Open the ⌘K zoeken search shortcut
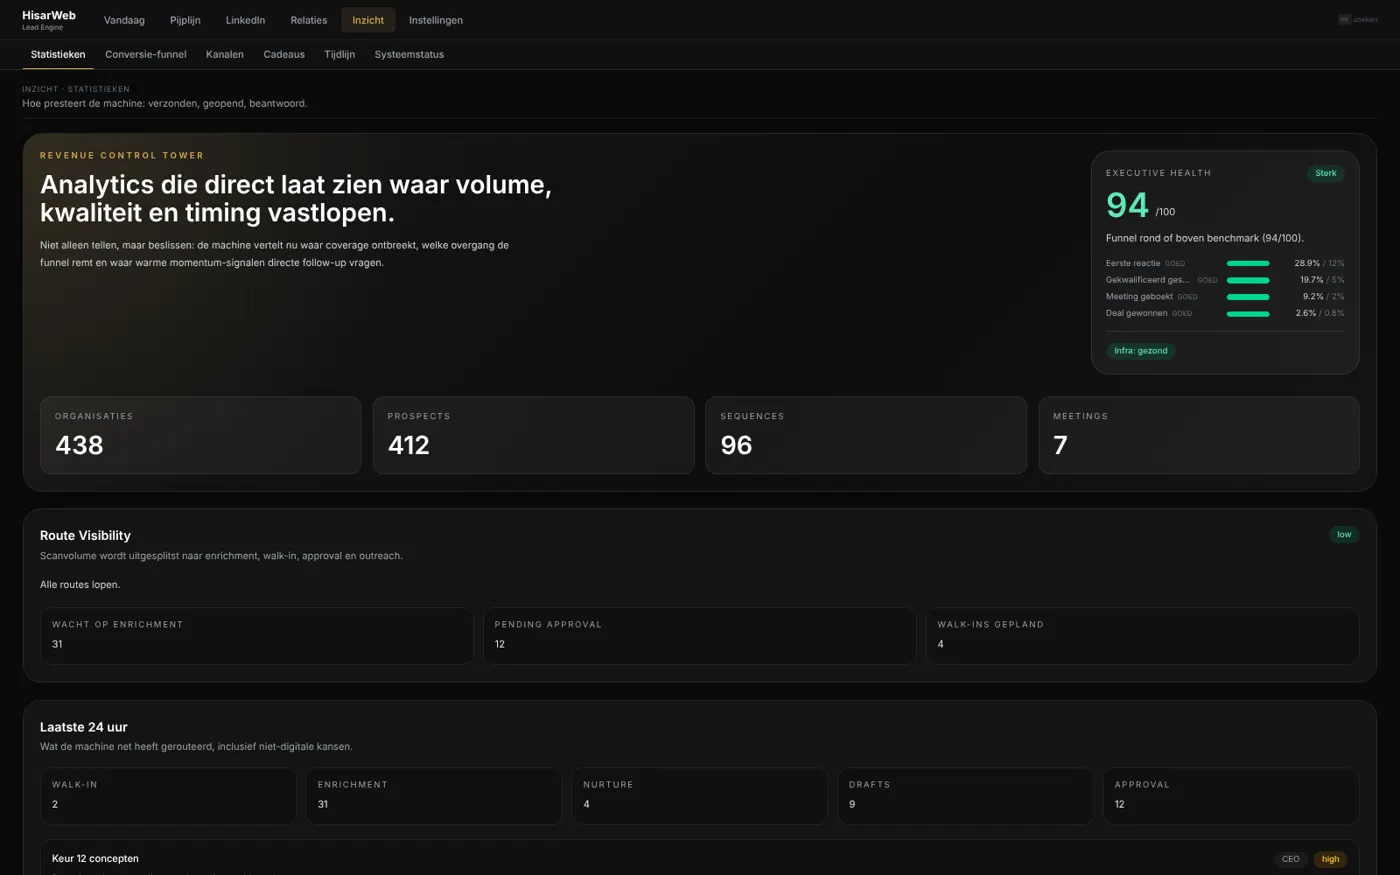 pos(1357,20)
